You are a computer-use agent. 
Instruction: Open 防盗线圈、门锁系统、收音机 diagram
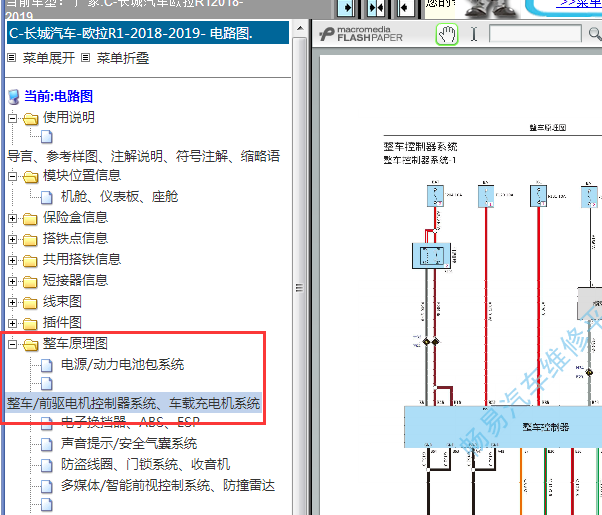145,464
